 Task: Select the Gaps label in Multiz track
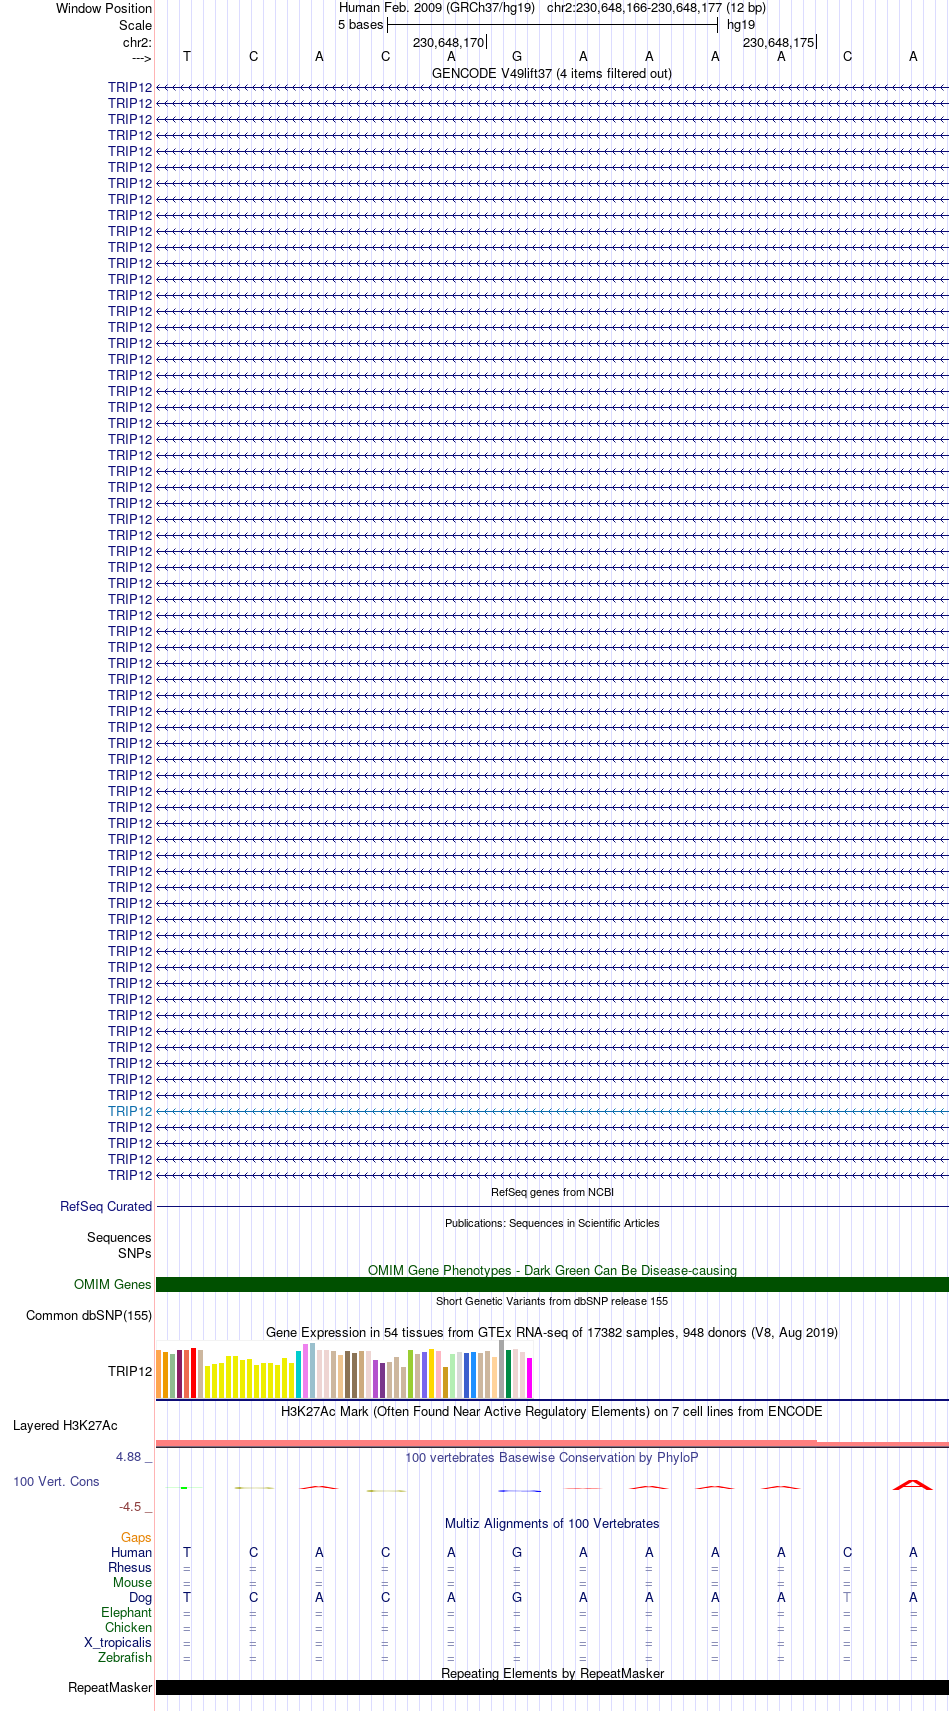pyautogui.click(x=136, y=1538)
